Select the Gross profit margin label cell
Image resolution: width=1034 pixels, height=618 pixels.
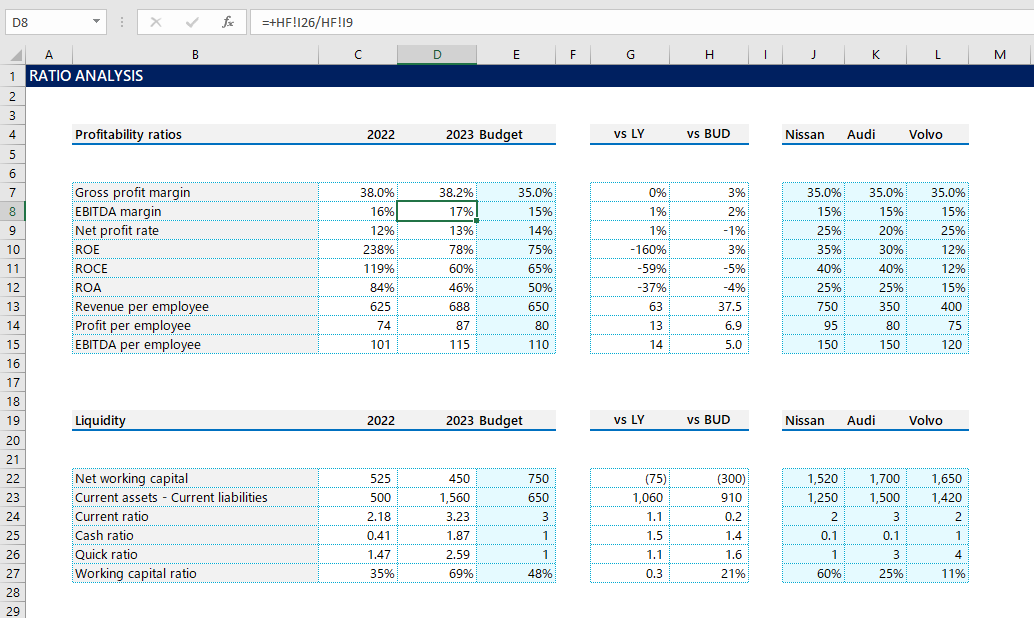[x=195, y=192]
